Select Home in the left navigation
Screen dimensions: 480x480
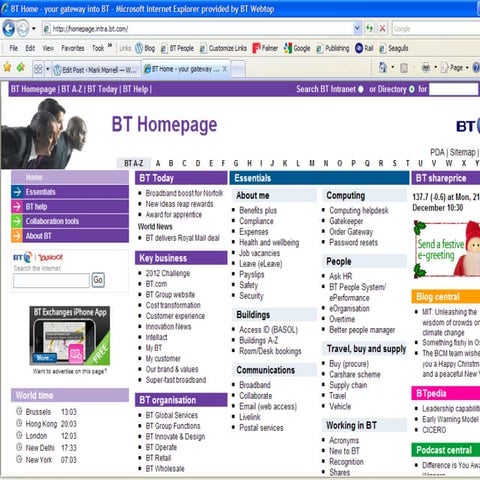(70, 177)
